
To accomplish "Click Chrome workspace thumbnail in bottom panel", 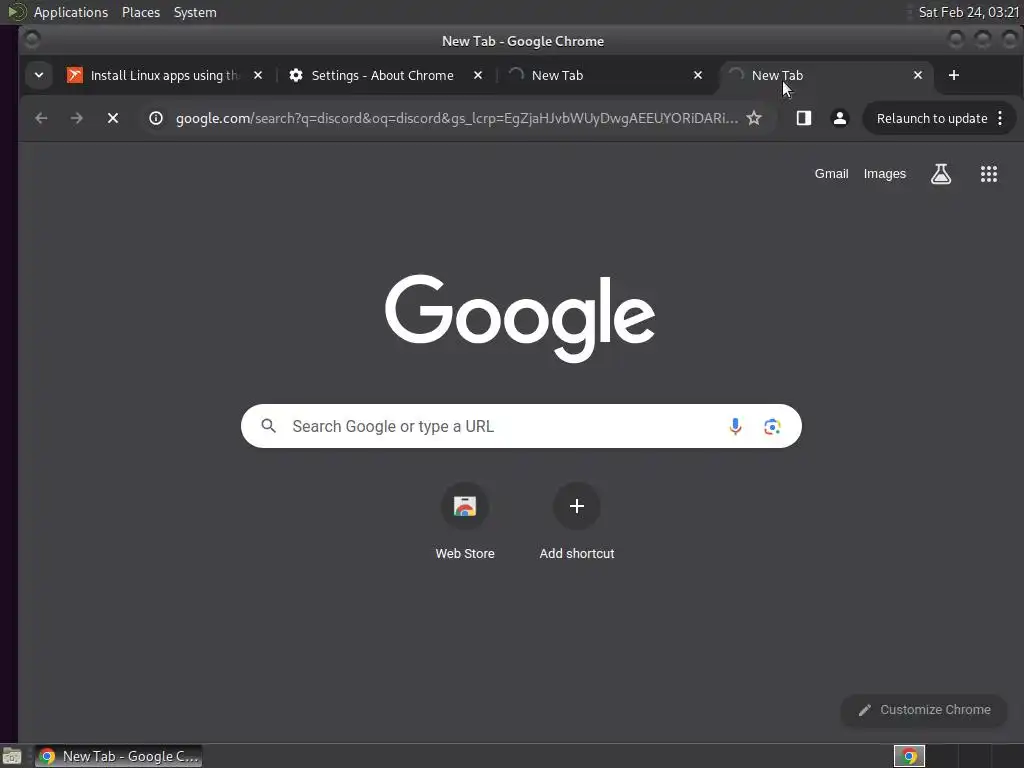I will 909,756.
